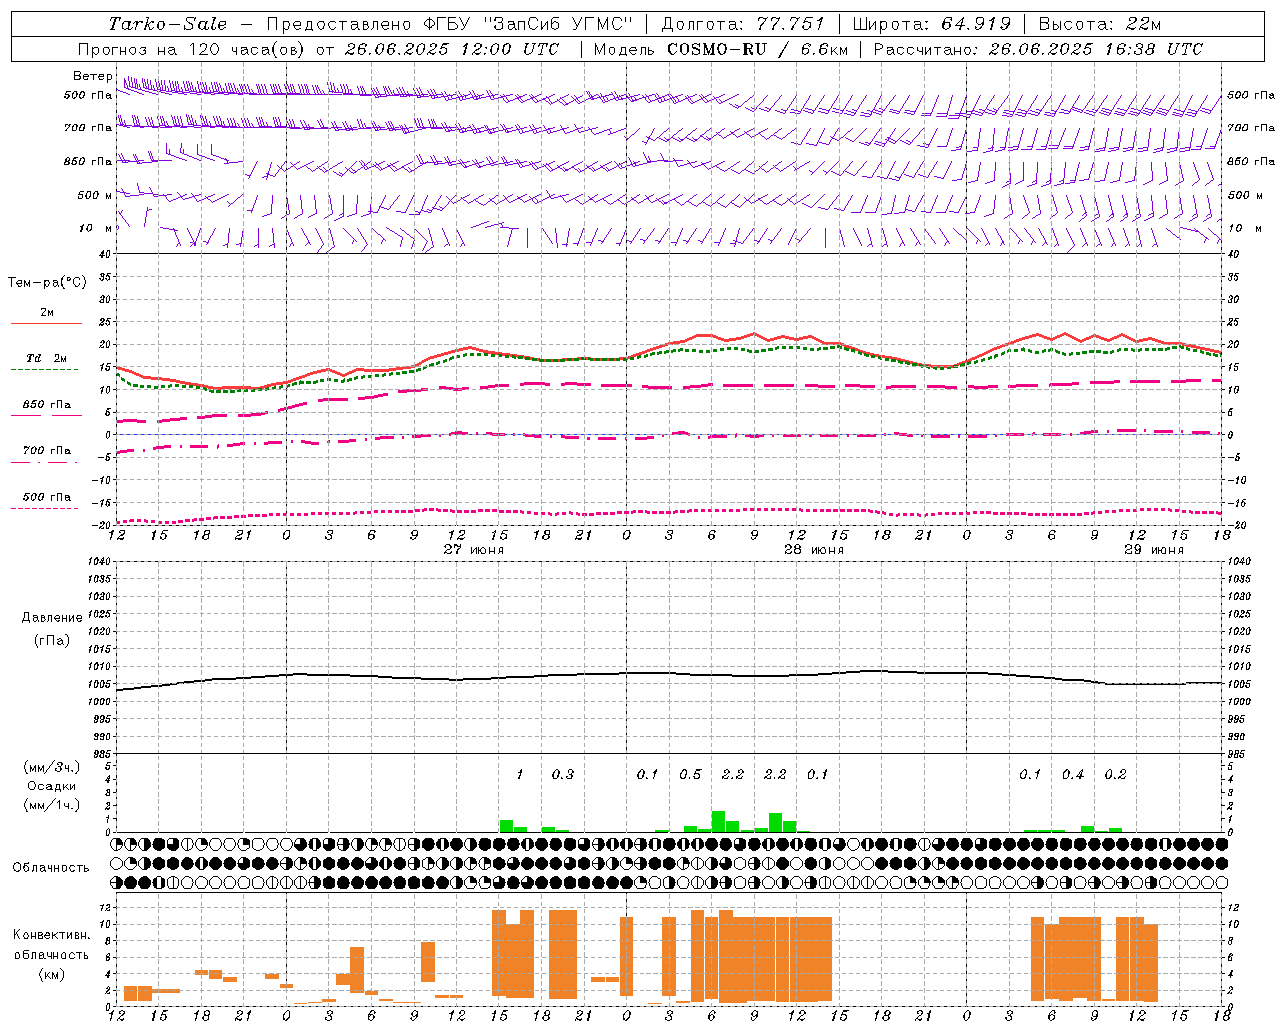The height and width of the screenshot is (1024, 1280).
Task: Click the forecast start 26.06.2025 12:00 UTC
Action: point(452,49)
